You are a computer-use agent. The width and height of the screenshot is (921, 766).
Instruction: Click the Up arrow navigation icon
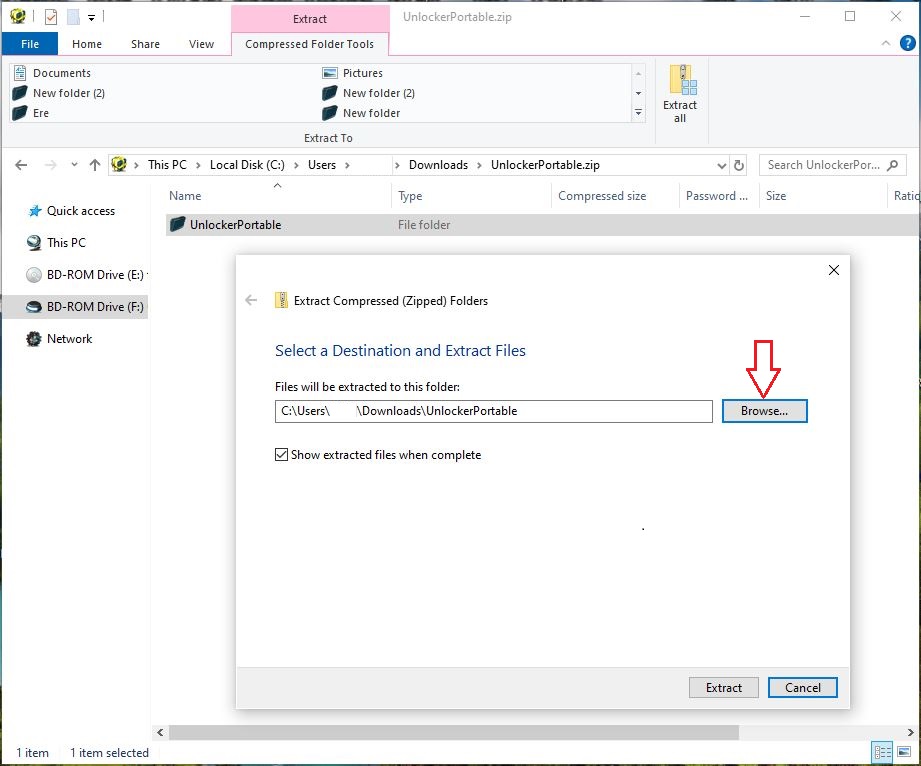point(95,165)
